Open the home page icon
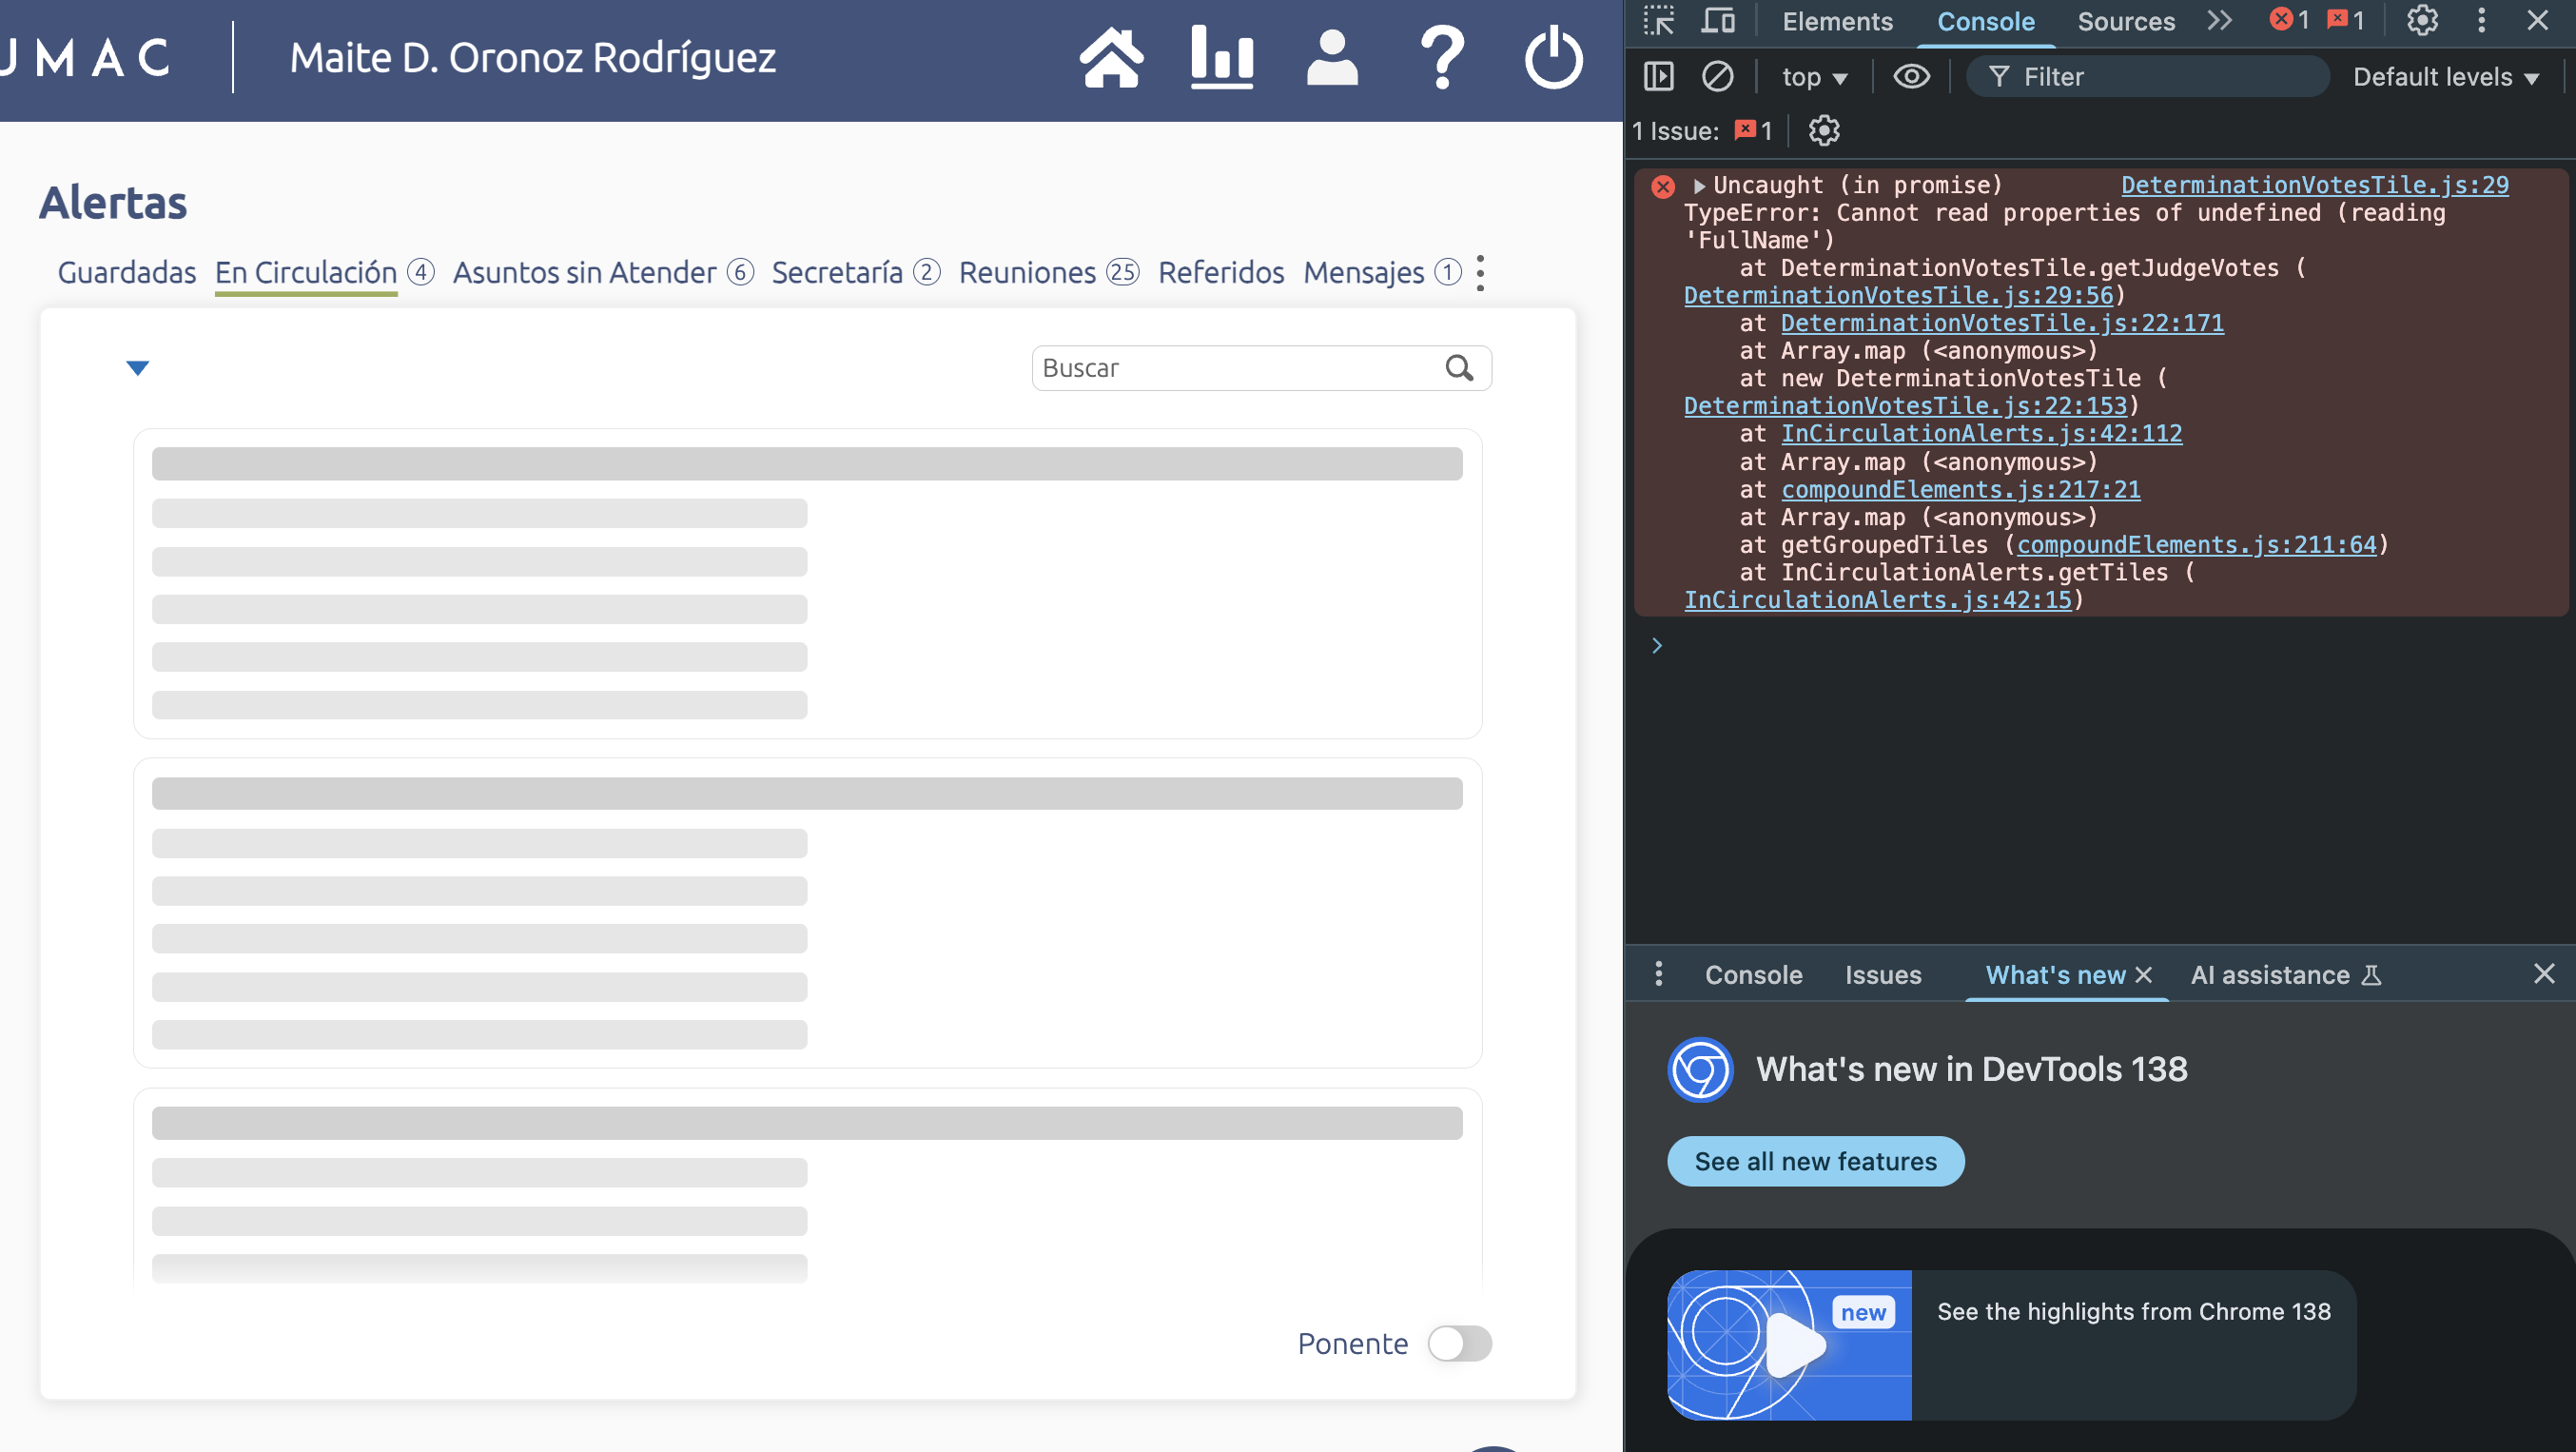This screenshot has width=2576, height=1452. click(x=1111, y=58)
